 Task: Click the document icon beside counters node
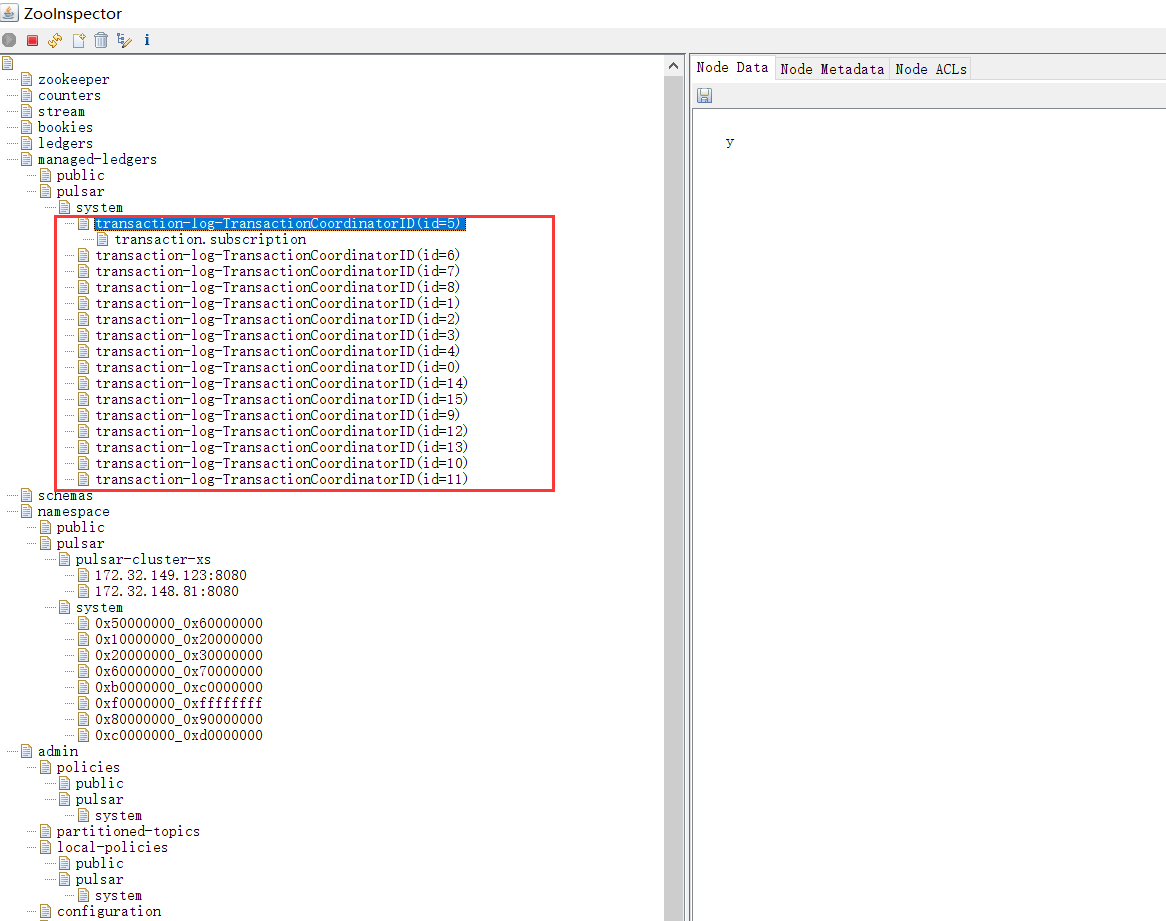coord(27,95)
